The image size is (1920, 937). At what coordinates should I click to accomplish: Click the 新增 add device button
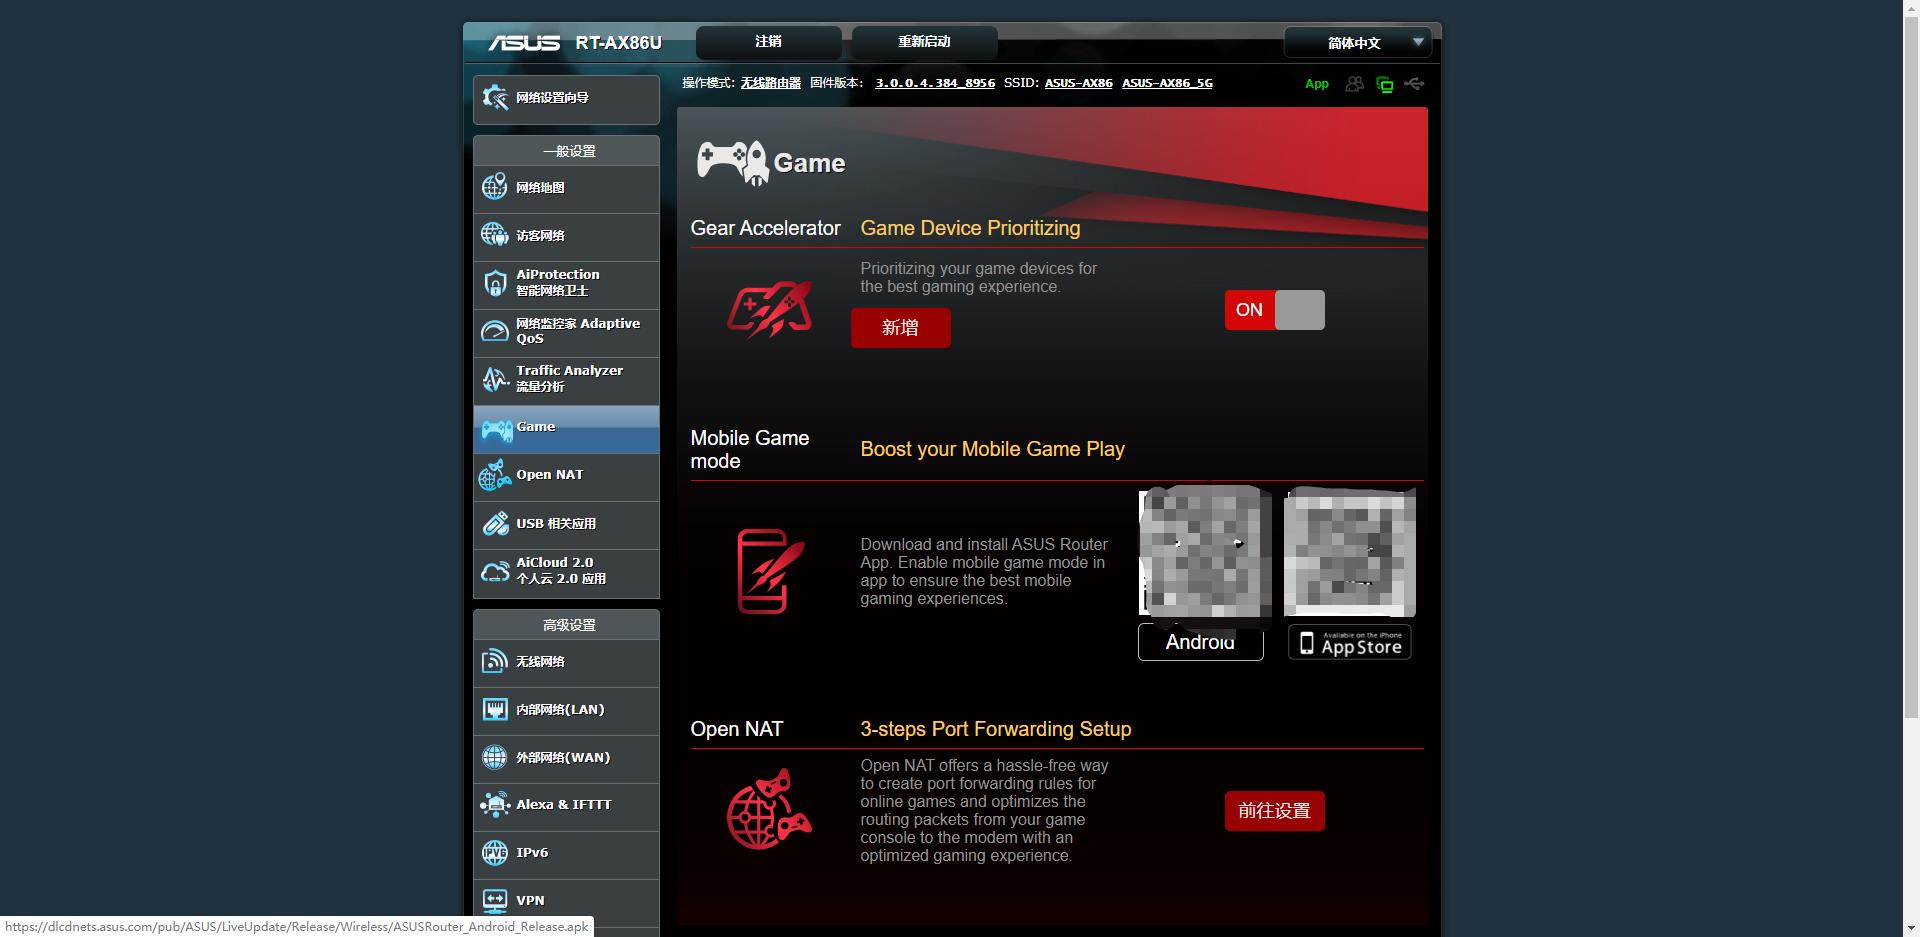pos(900,328)
